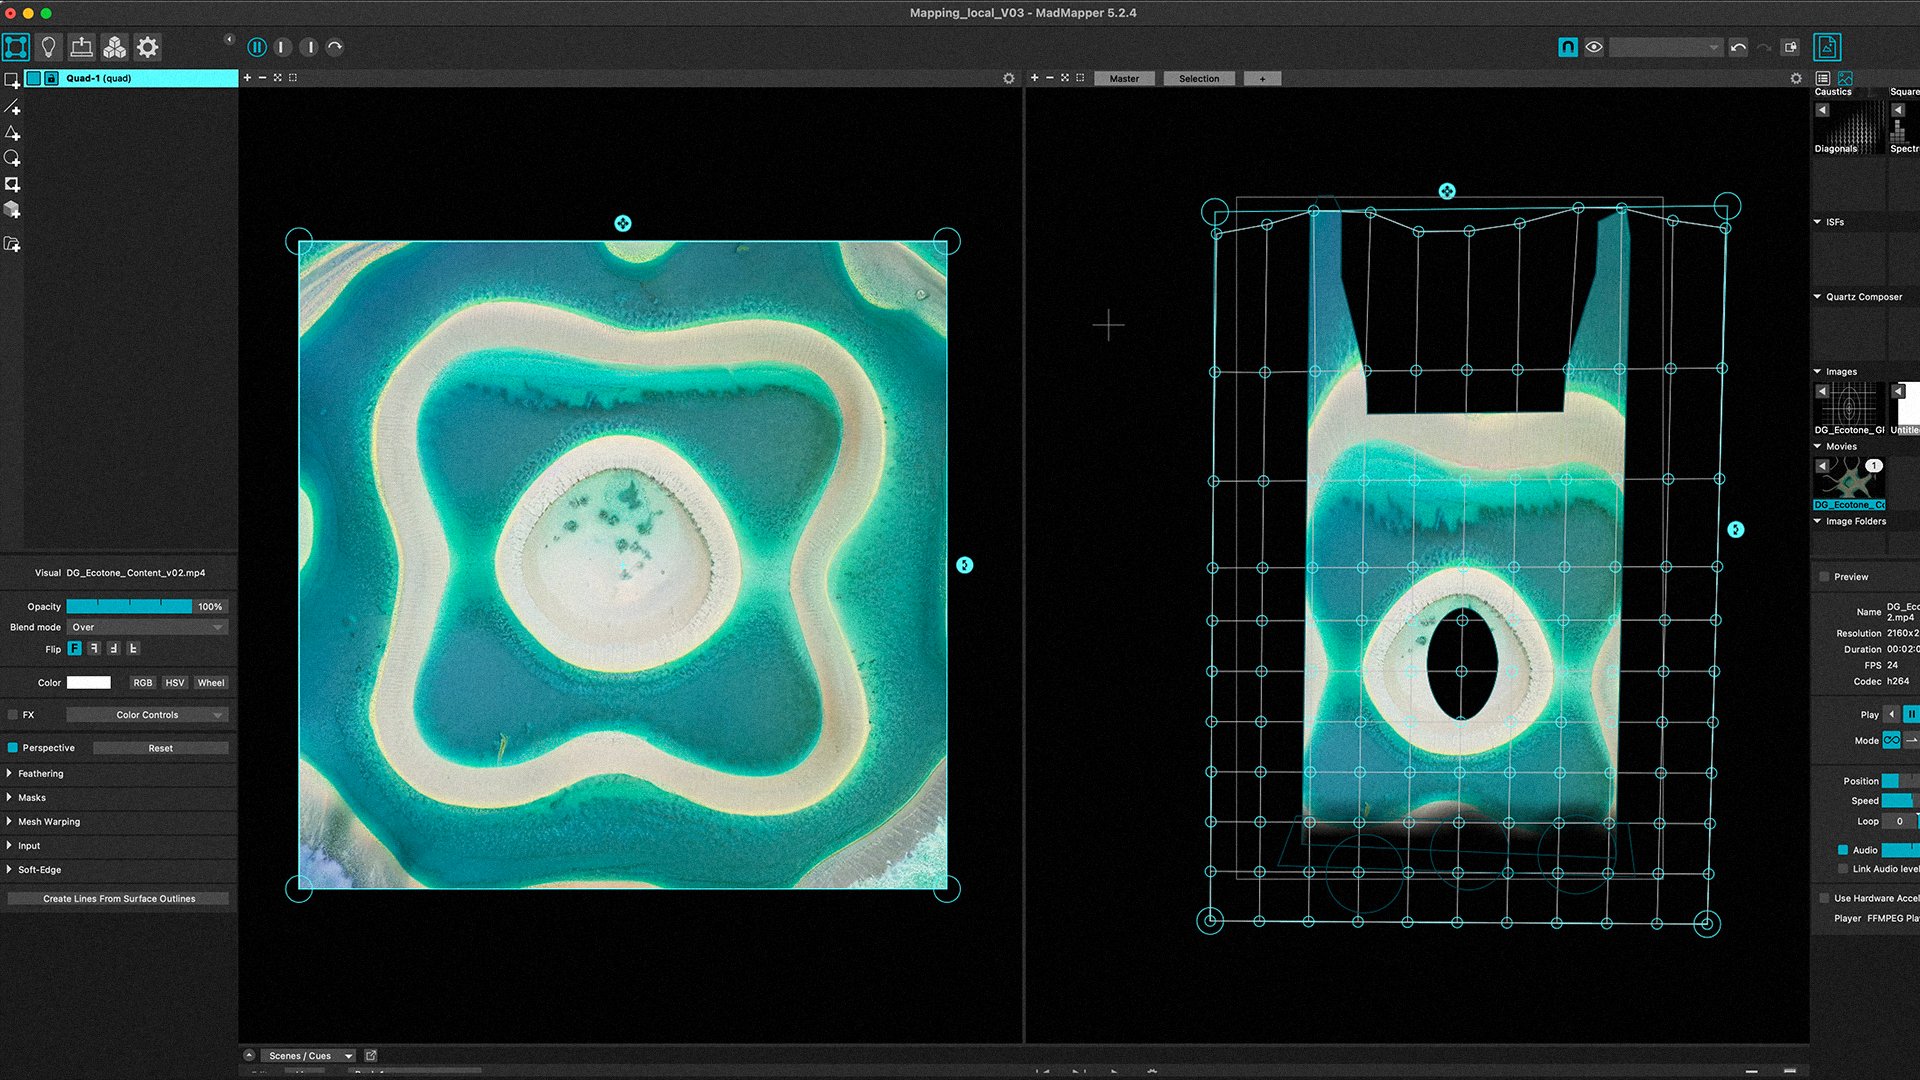
Task: Adjust the movie Speed slider
Action: click(x=1900, y=801)
